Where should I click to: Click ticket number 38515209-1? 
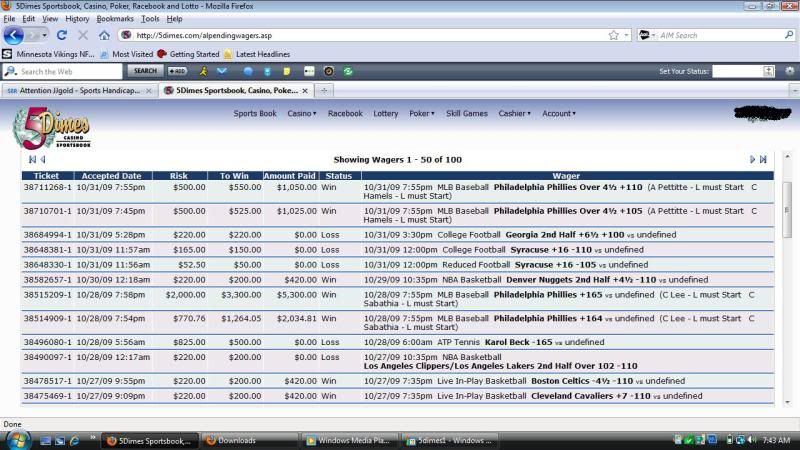(47, 295)
